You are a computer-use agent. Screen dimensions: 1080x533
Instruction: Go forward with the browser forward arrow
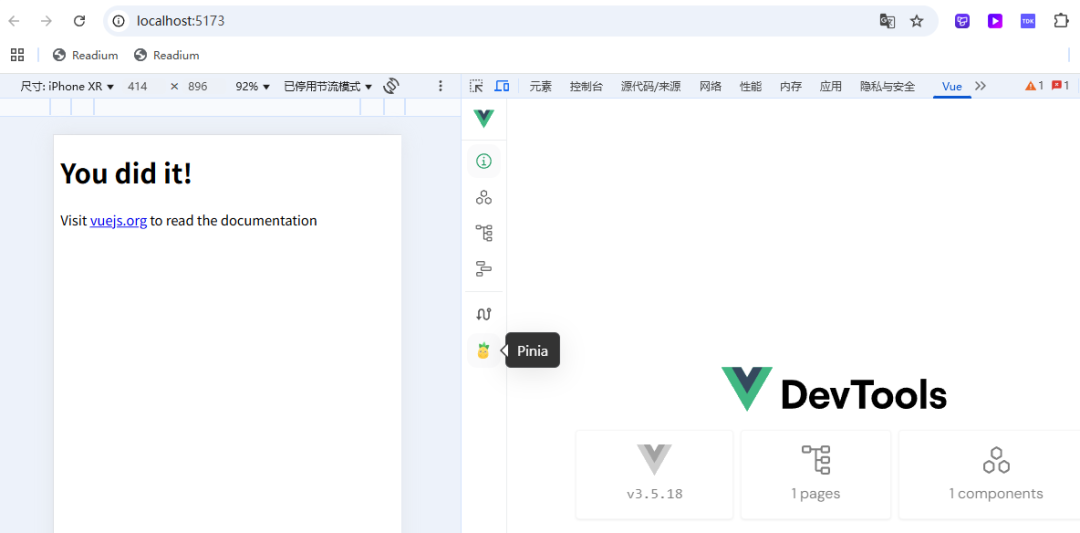pos(46,21)
